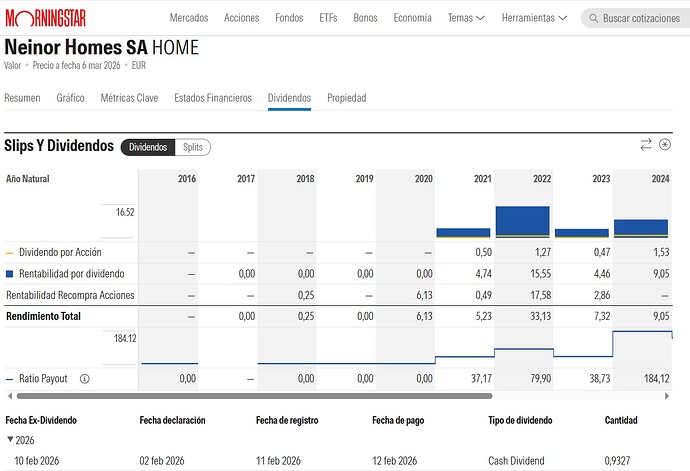
Task: Switch to the Métricas Clave tab
Action: click(129, 98)
